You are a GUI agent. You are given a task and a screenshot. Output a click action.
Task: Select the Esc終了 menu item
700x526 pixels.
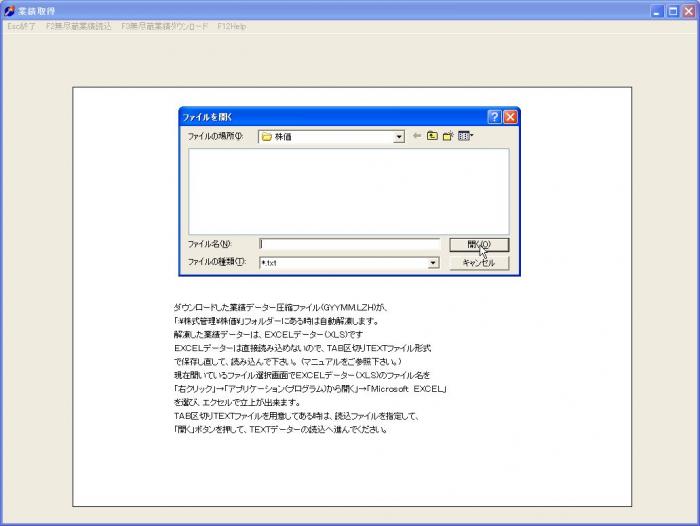[21, 26]
